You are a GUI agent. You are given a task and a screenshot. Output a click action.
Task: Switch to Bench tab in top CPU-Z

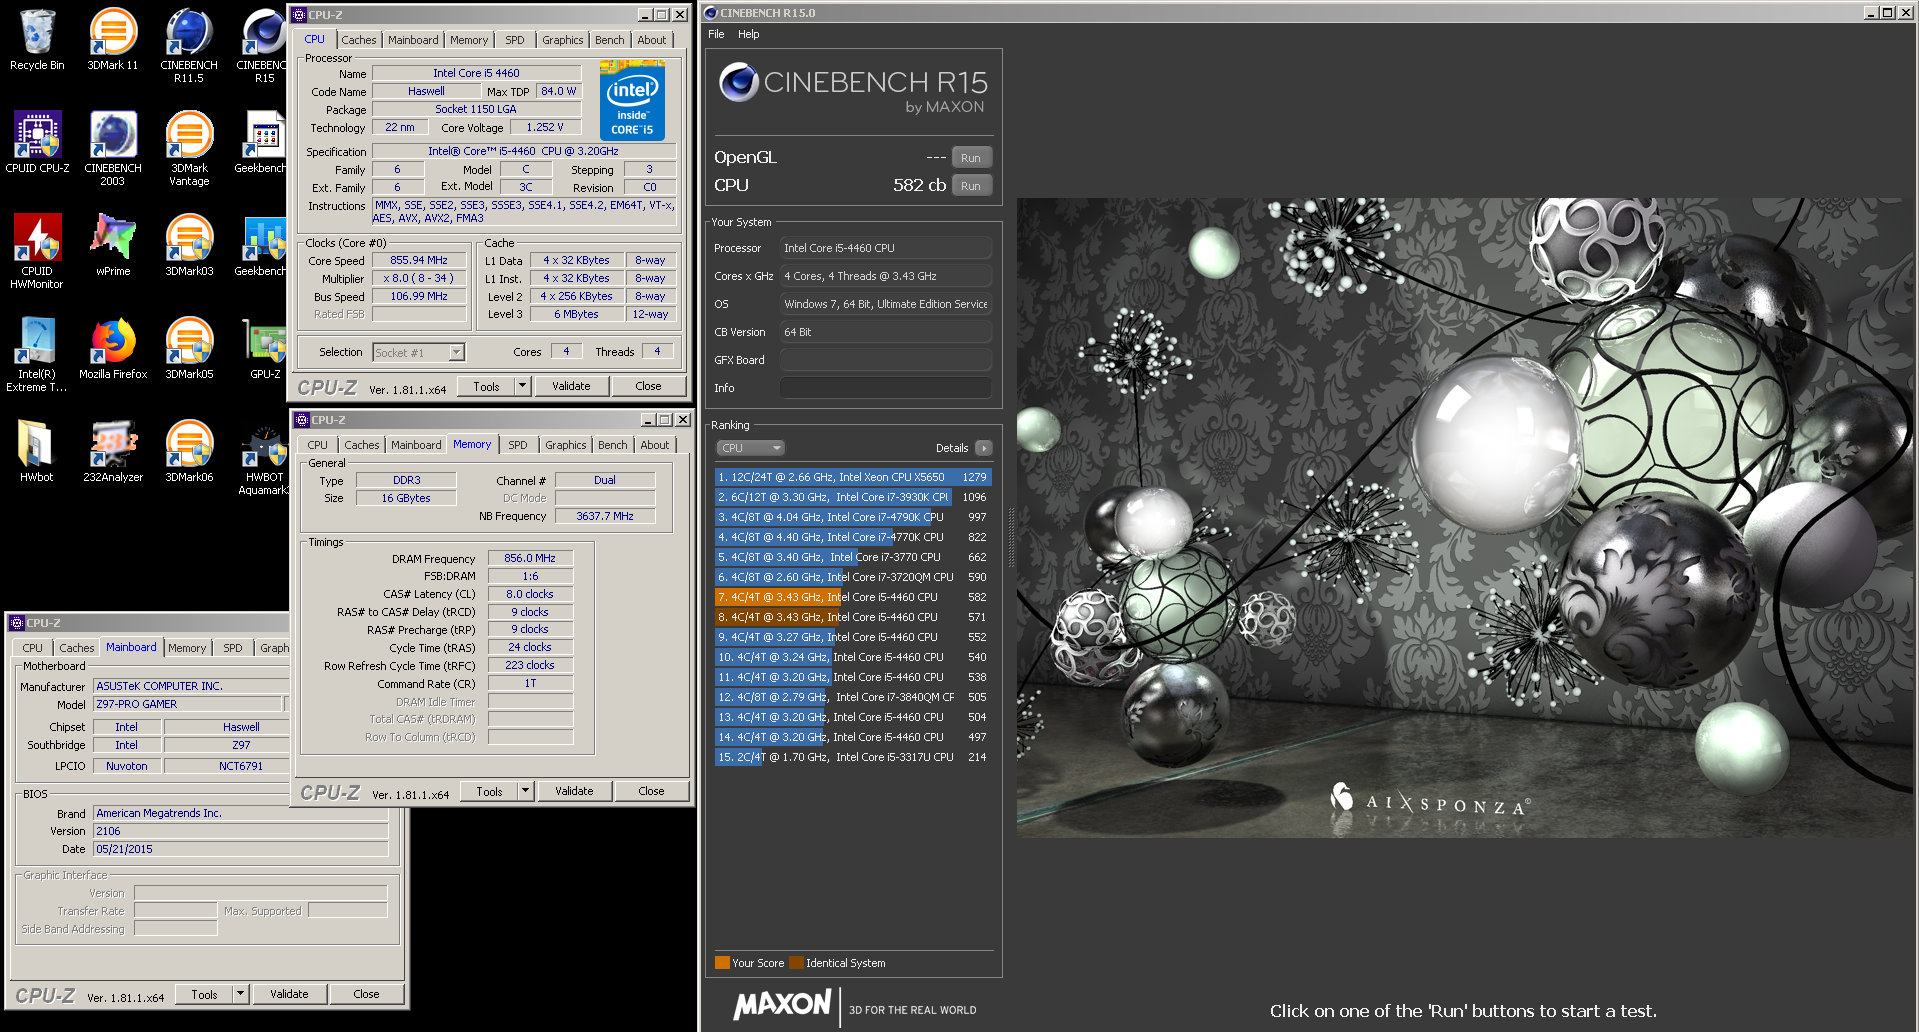[609, 40]
